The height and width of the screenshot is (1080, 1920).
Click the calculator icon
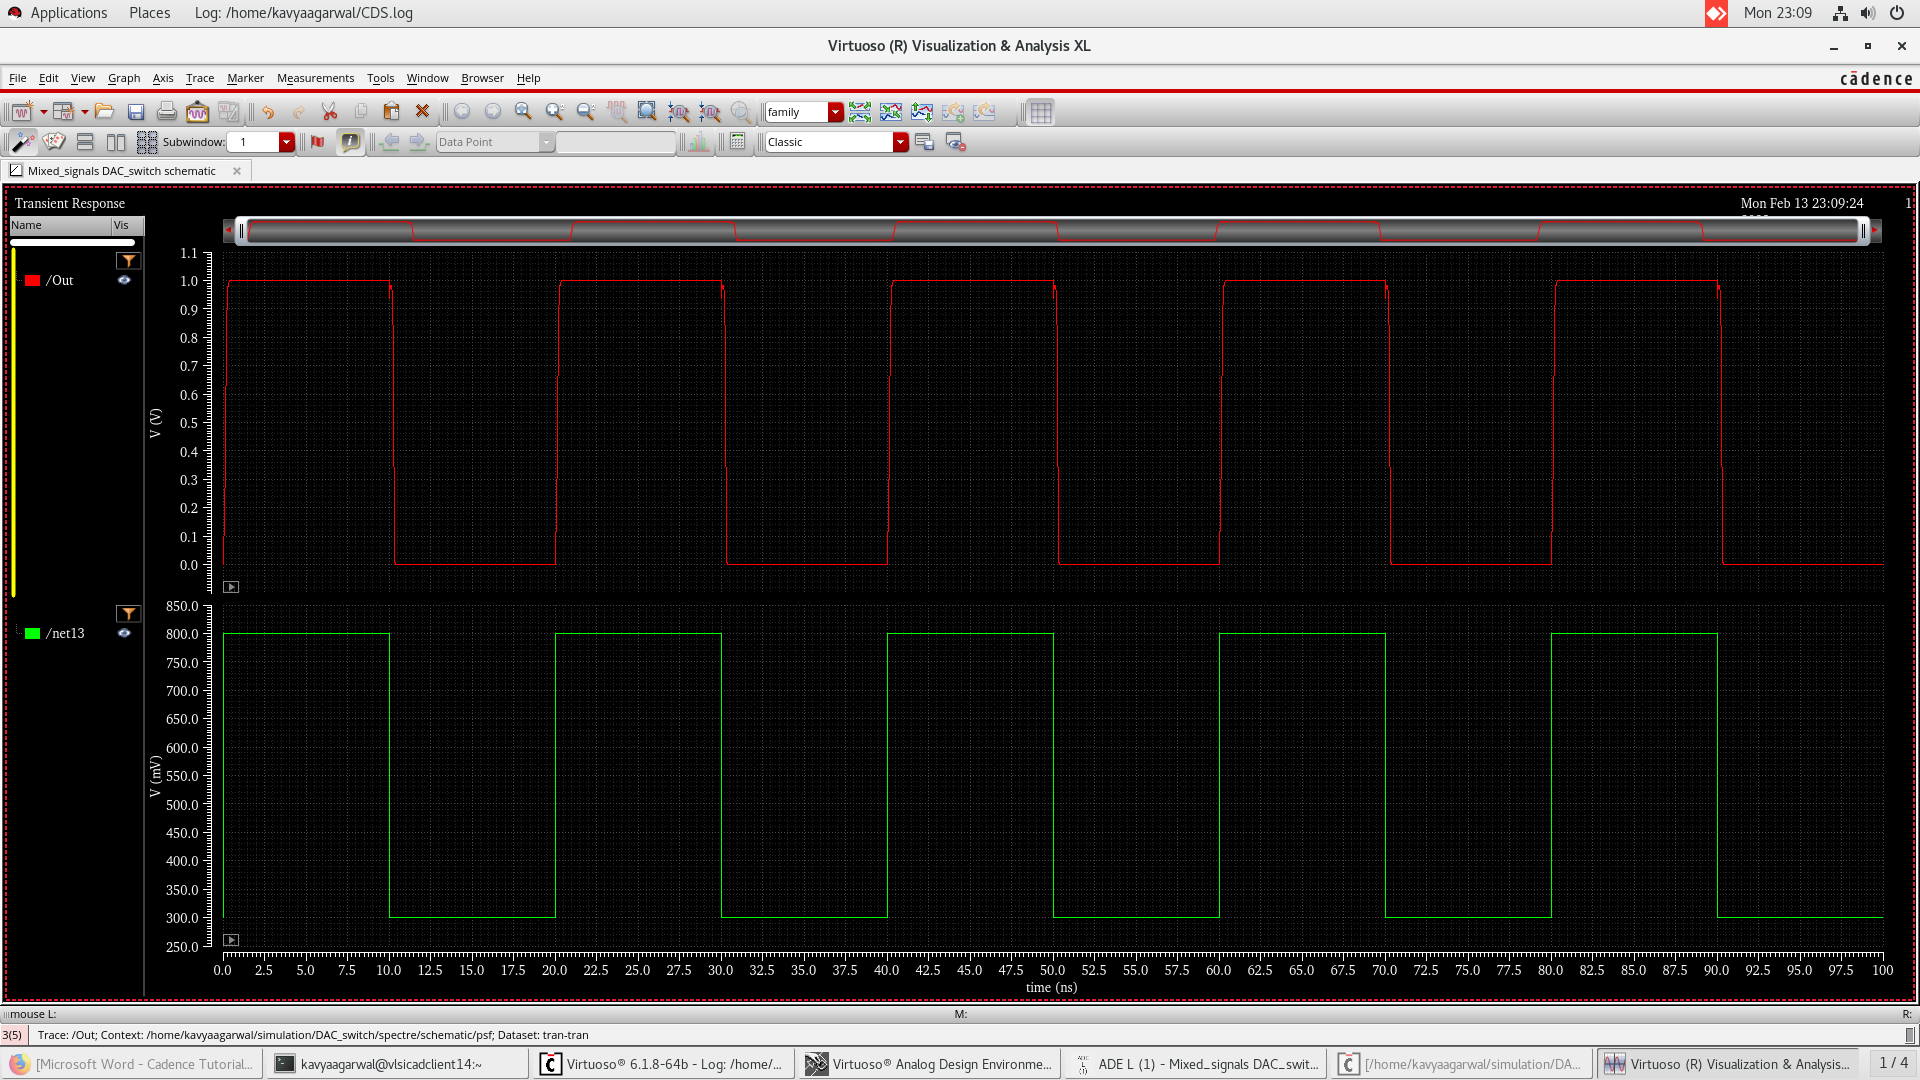coord(738,142)
